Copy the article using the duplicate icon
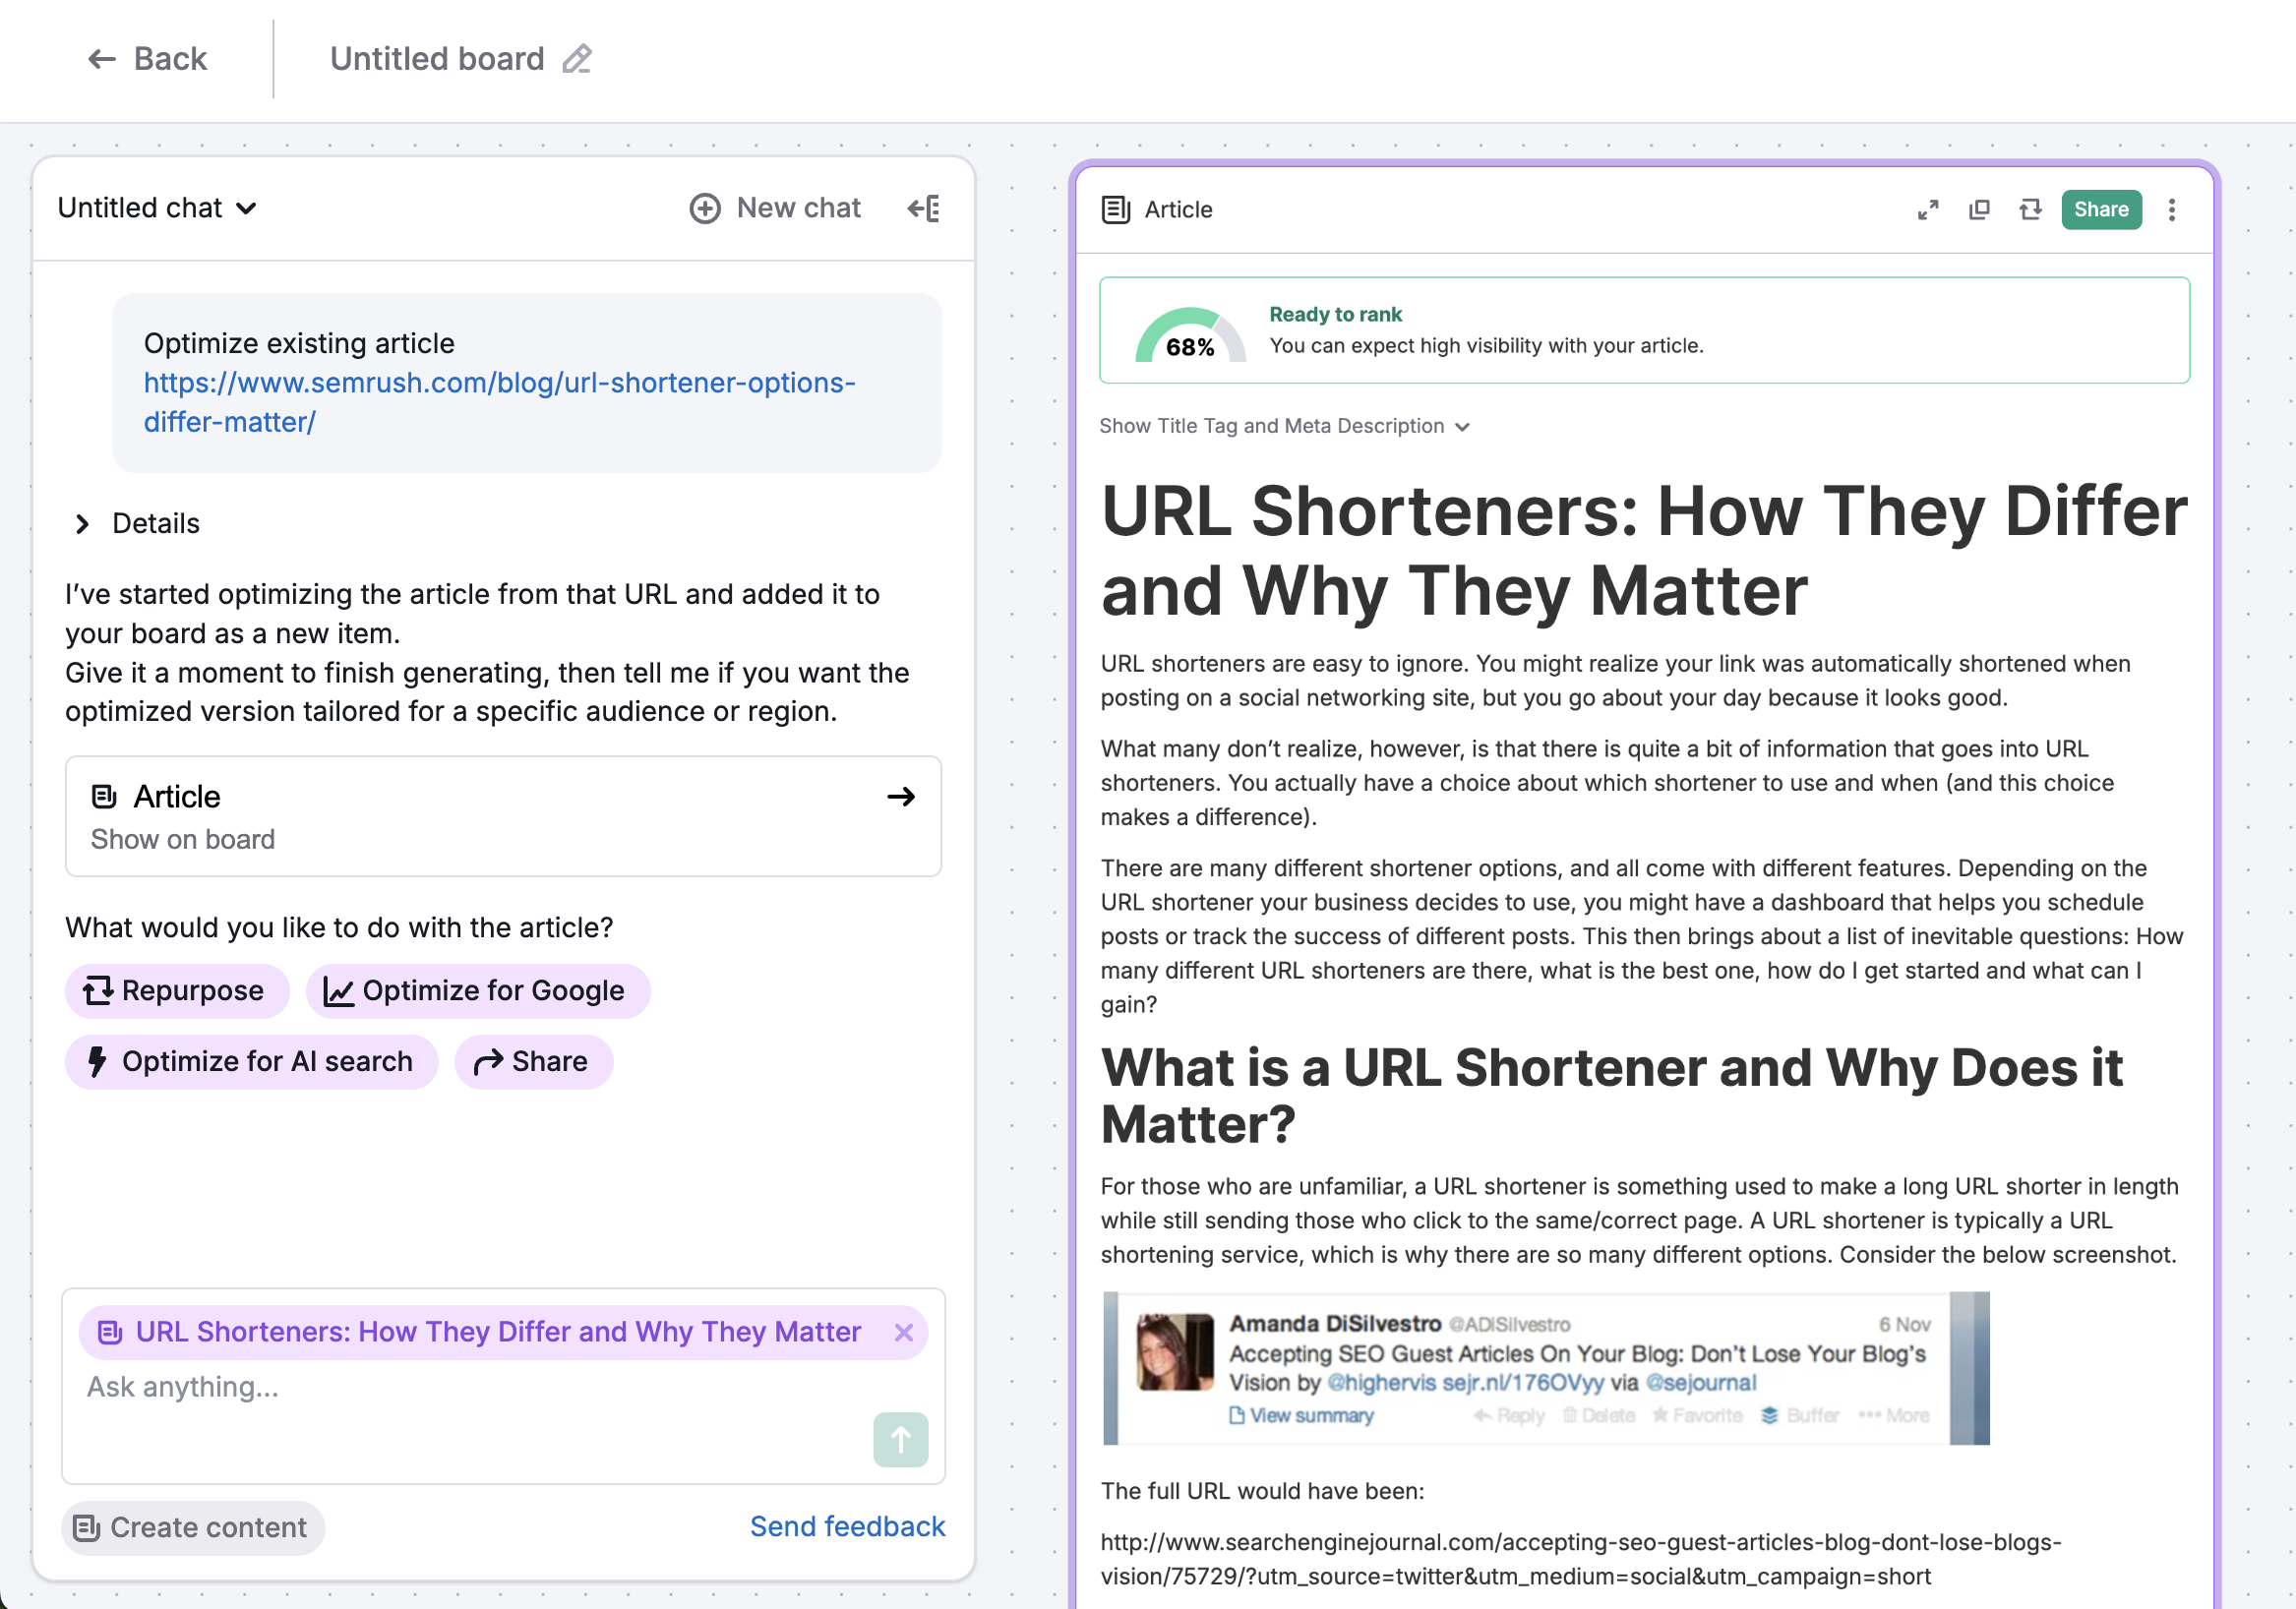 [1979, 210]
